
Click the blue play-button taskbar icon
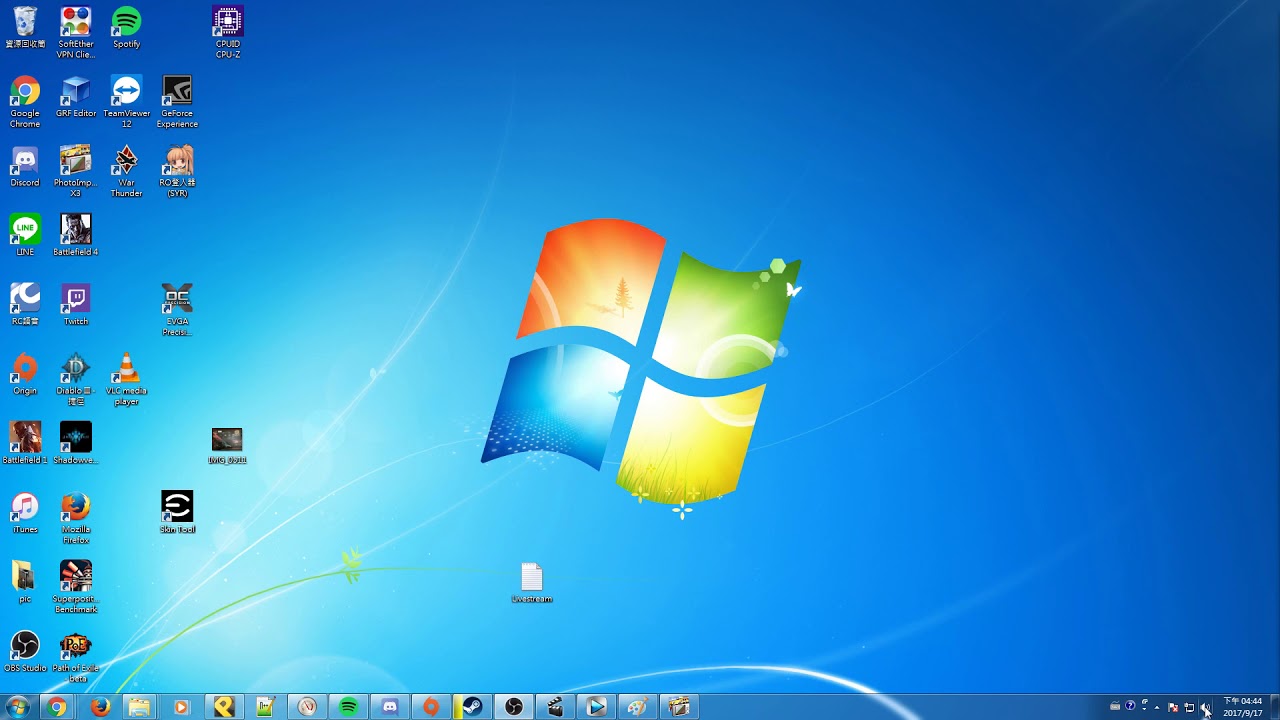tap(597, 707)
